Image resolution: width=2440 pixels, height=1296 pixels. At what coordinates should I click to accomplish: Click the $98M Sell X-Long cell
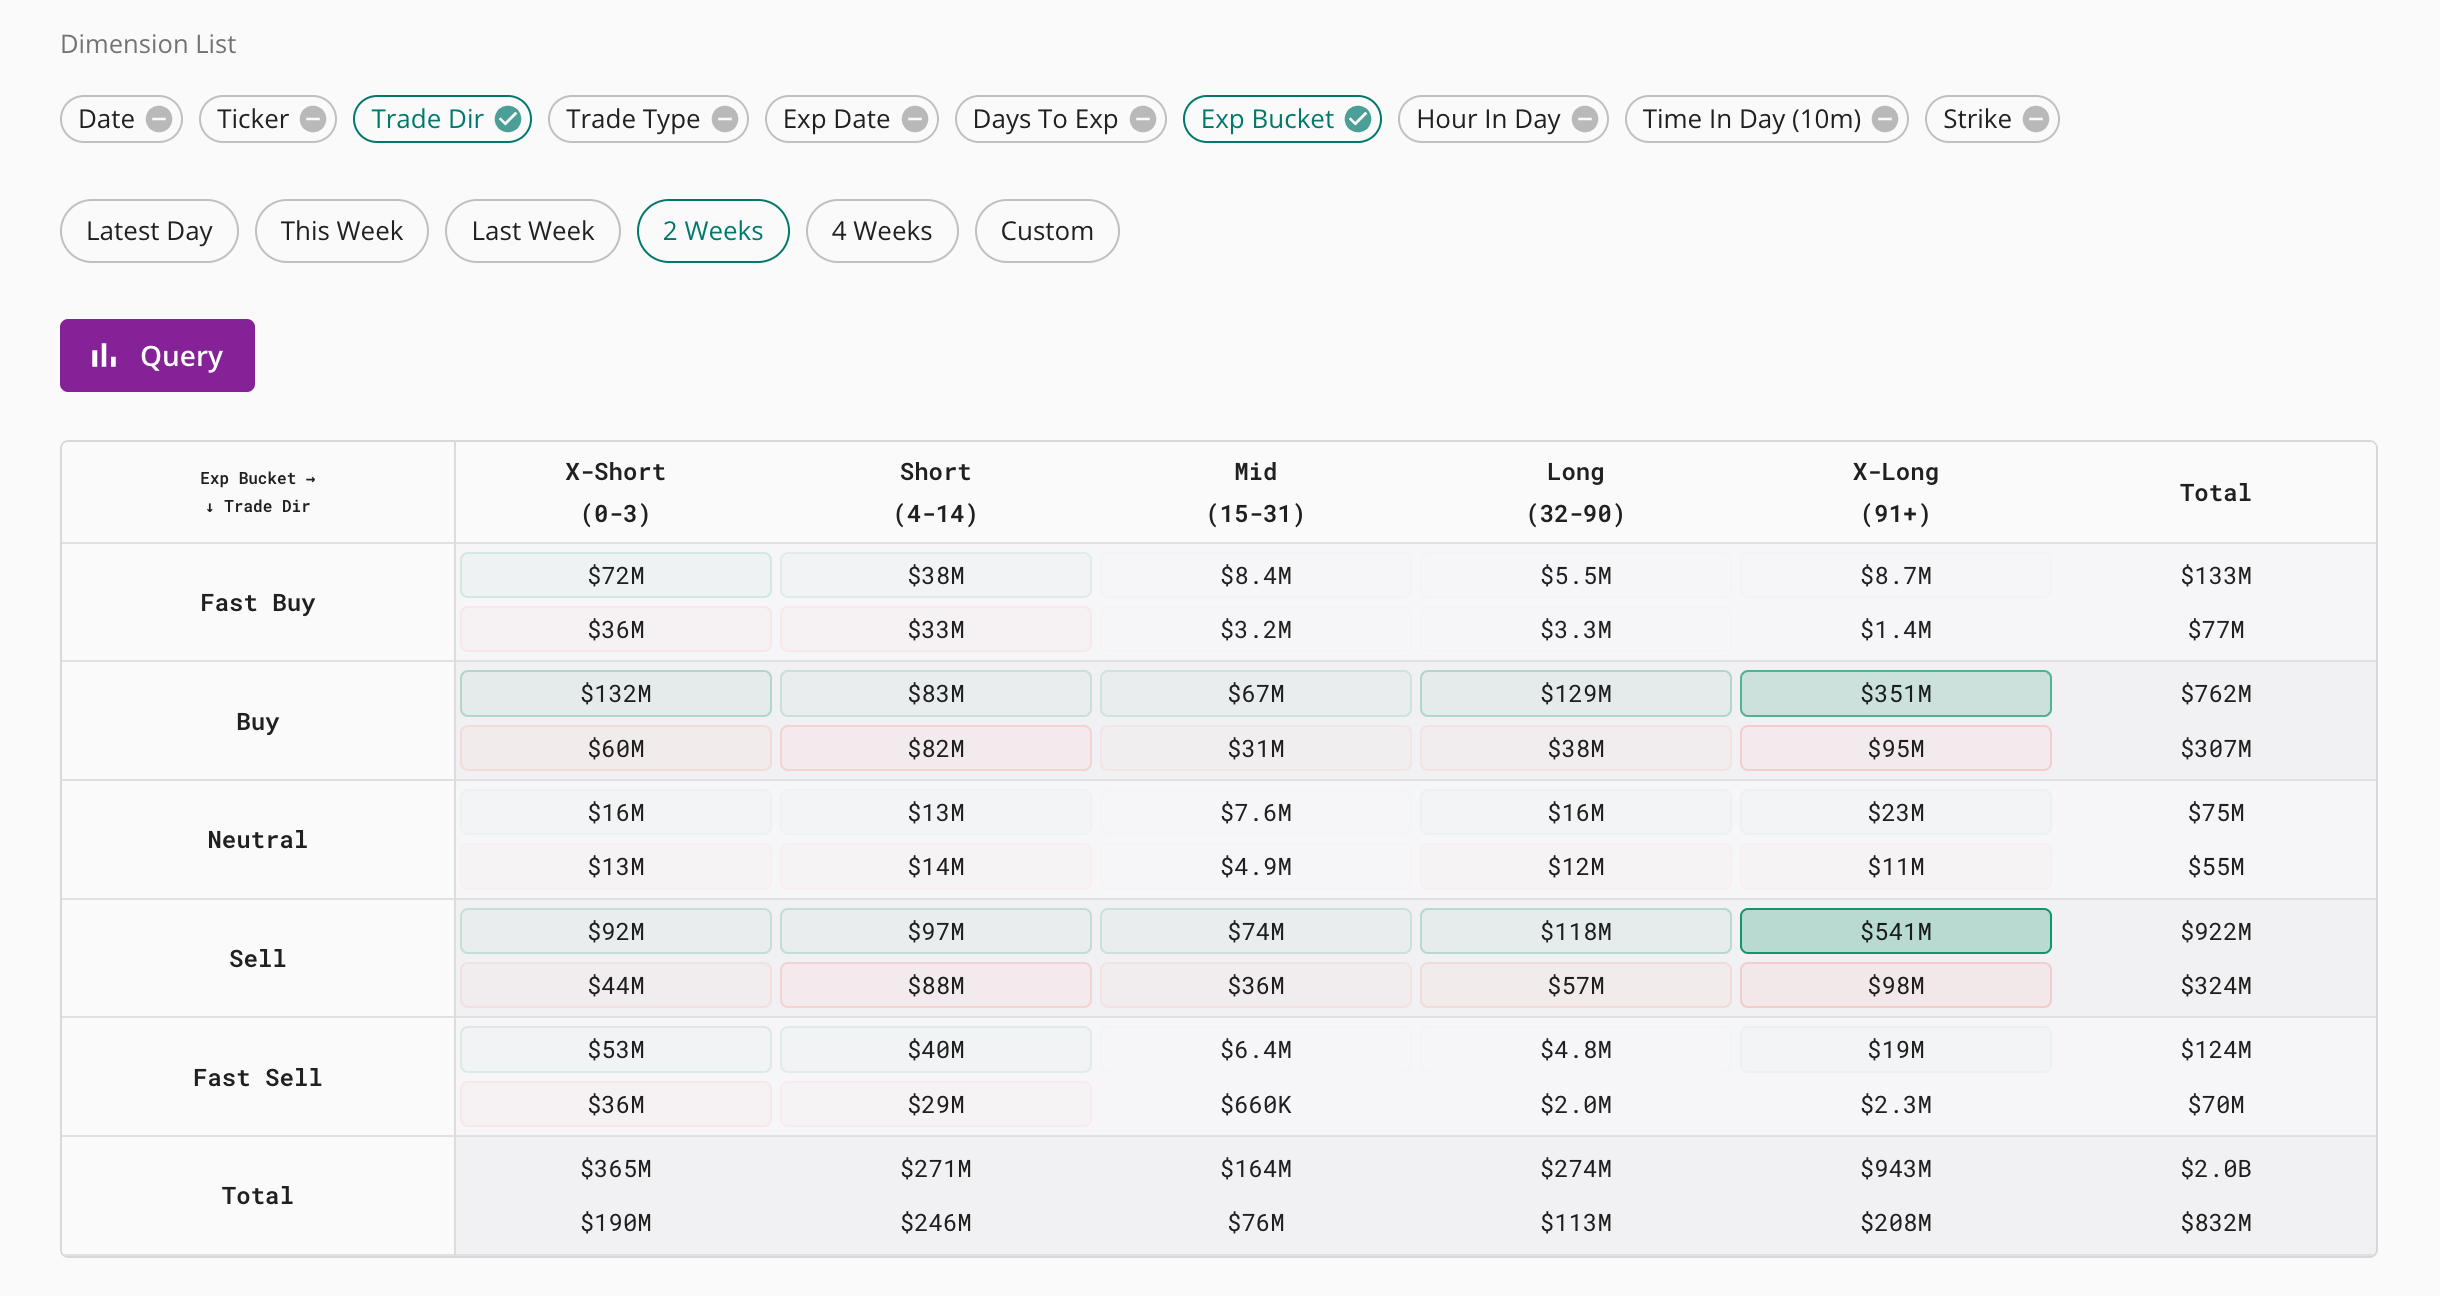(x=1896, y=986)
